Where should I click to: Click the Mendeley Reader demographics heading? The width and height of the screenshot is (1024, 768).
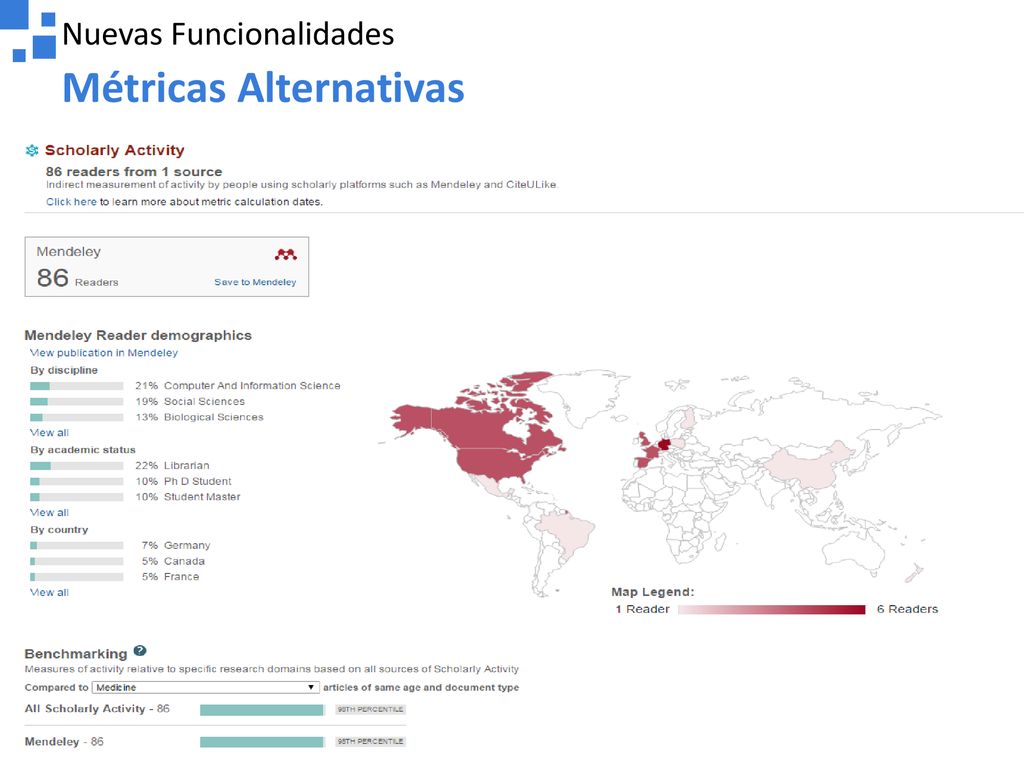pos(138,335)
